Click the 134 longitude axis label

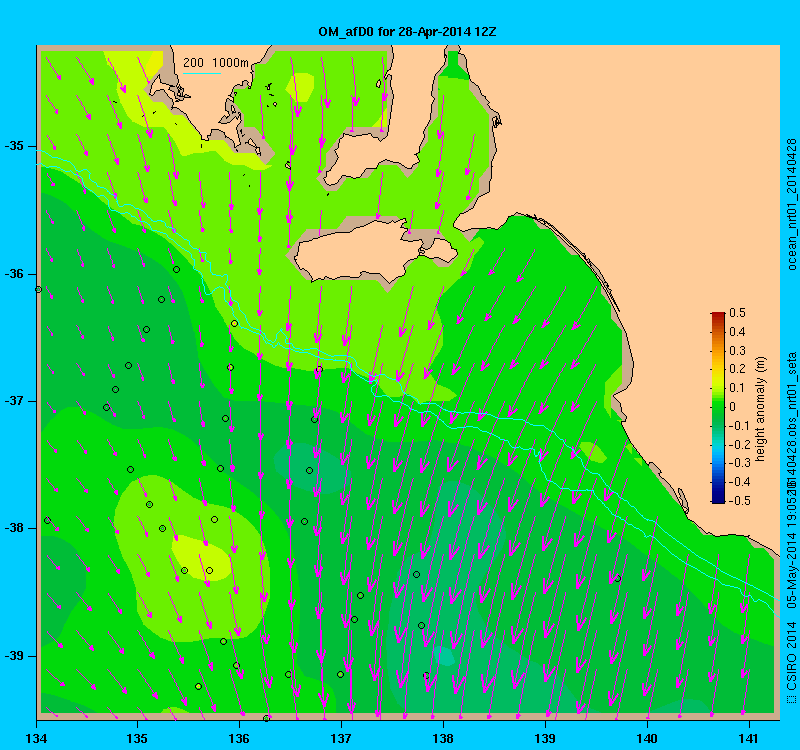(x=36, y=738)
